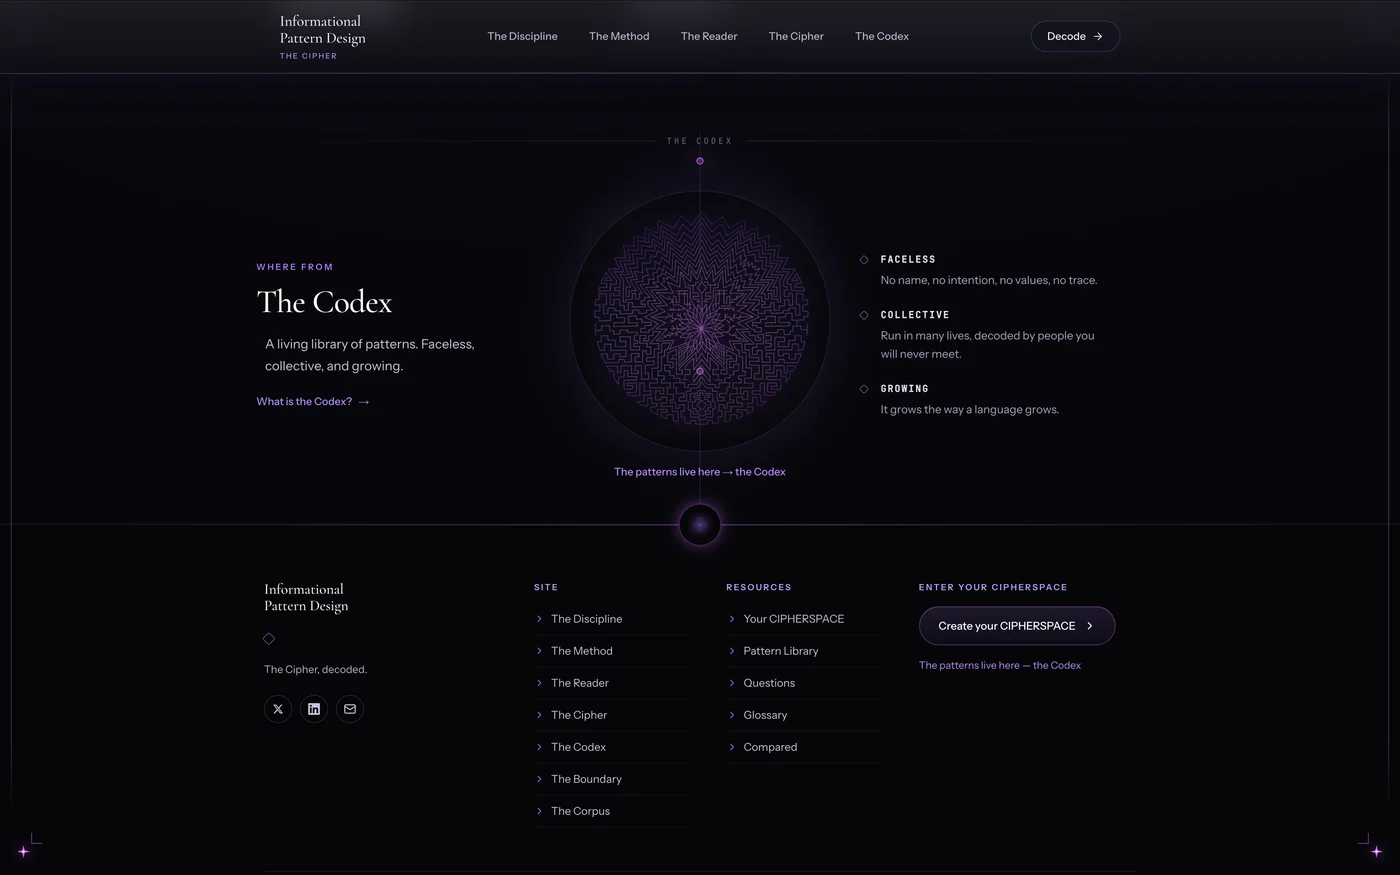Click the chevron before The Cipher footer link
The width and height of the screenshot is (1400, 875).
(539, 715)
